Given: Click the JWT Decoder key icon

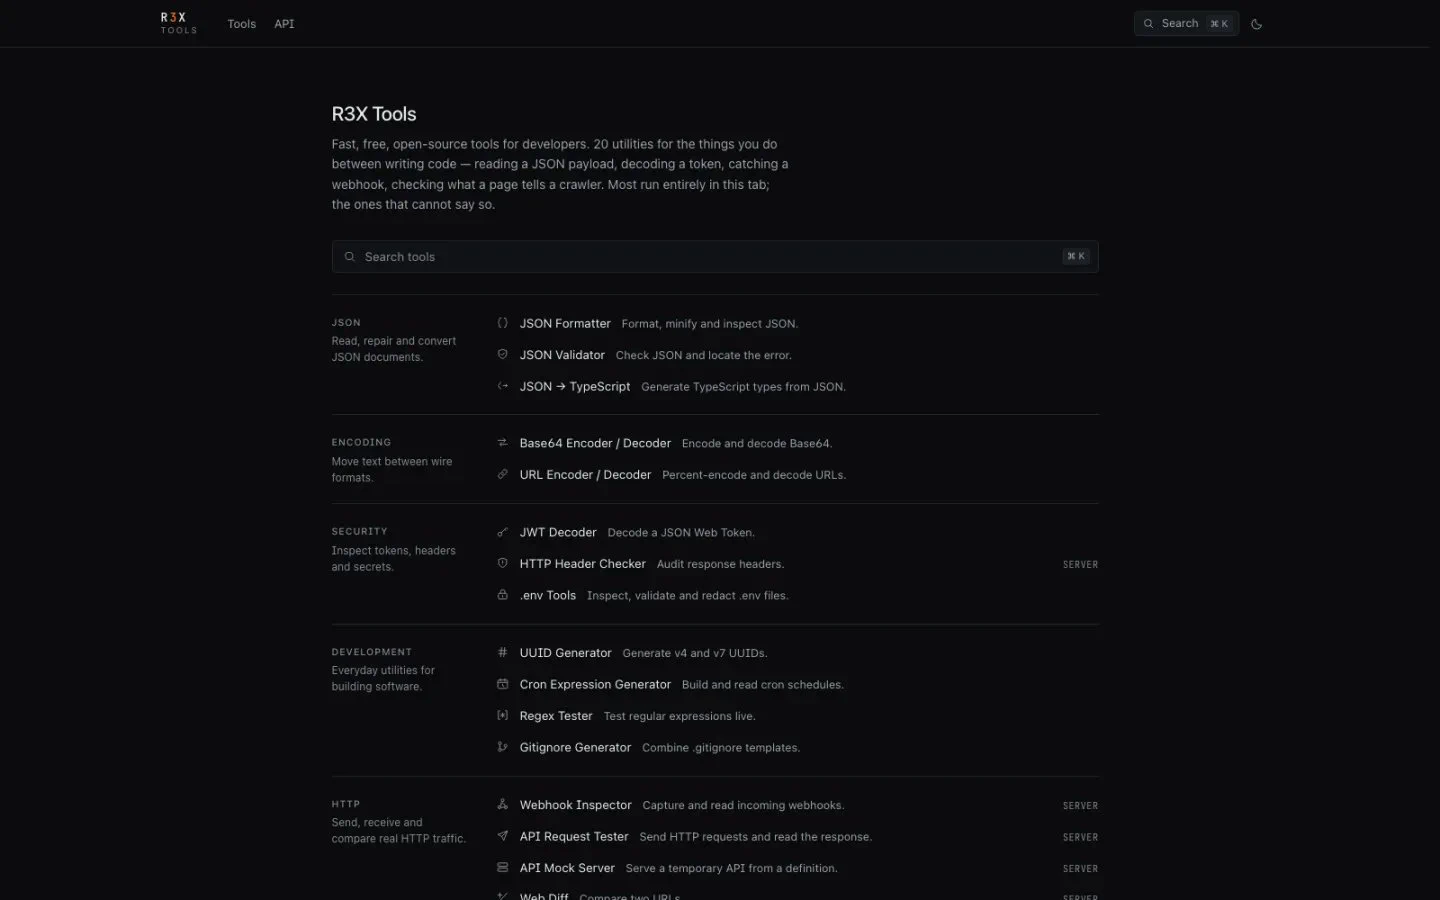Looking at the screenshot, I should (502, 532).
